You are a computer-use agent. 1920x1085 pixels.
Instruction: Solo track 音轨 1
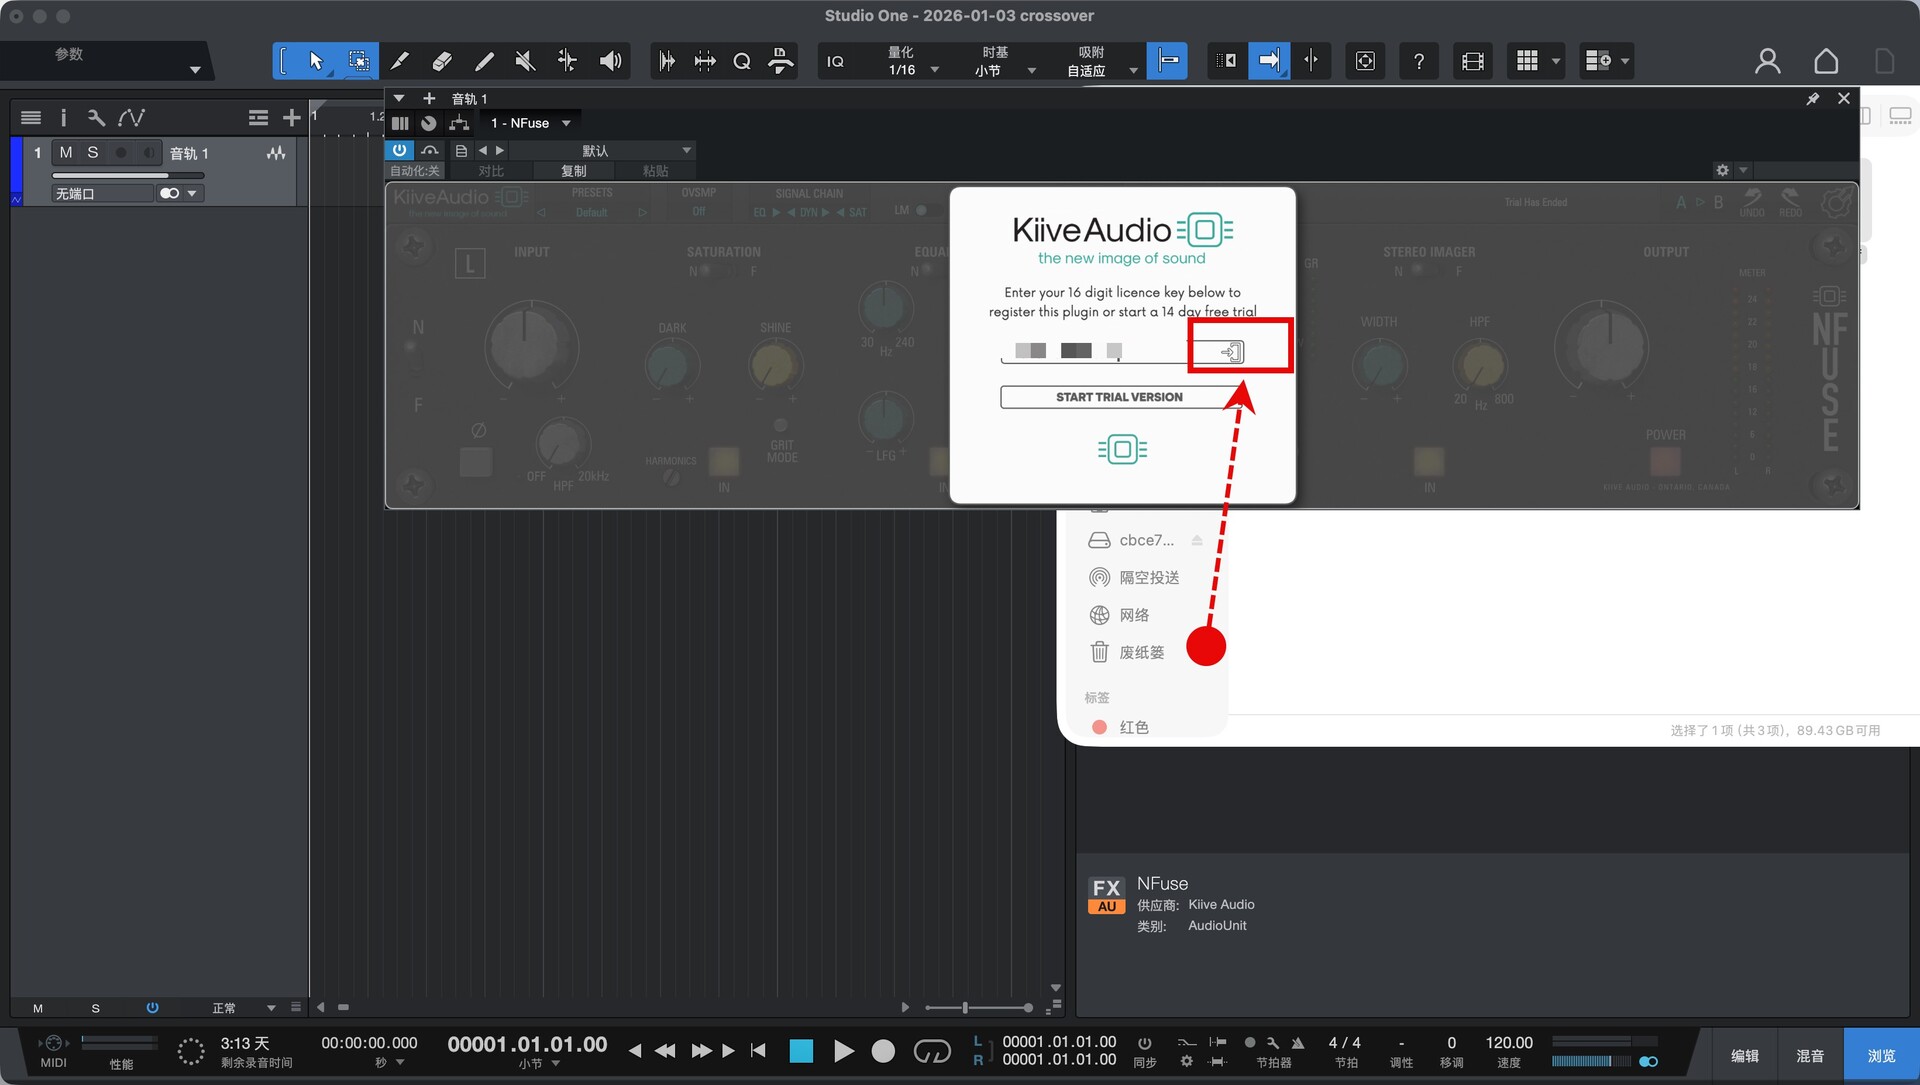93,153
